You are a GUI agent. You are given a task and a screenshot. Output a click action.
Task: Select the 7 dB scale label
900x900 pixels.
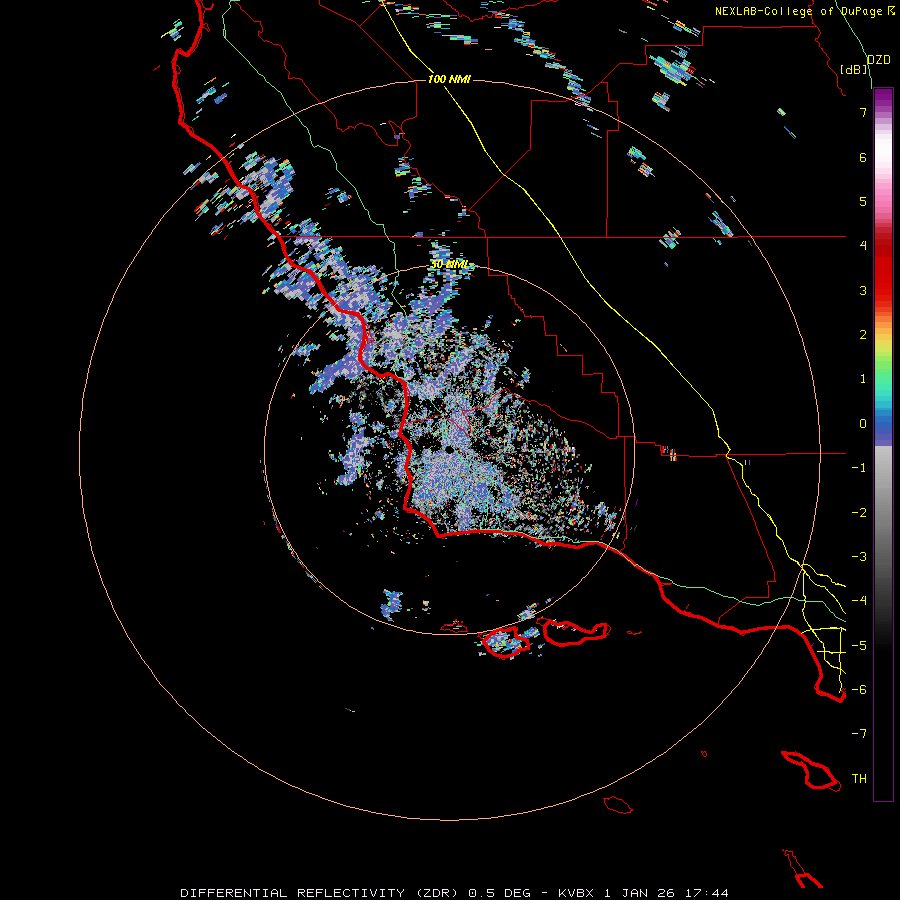863,112
